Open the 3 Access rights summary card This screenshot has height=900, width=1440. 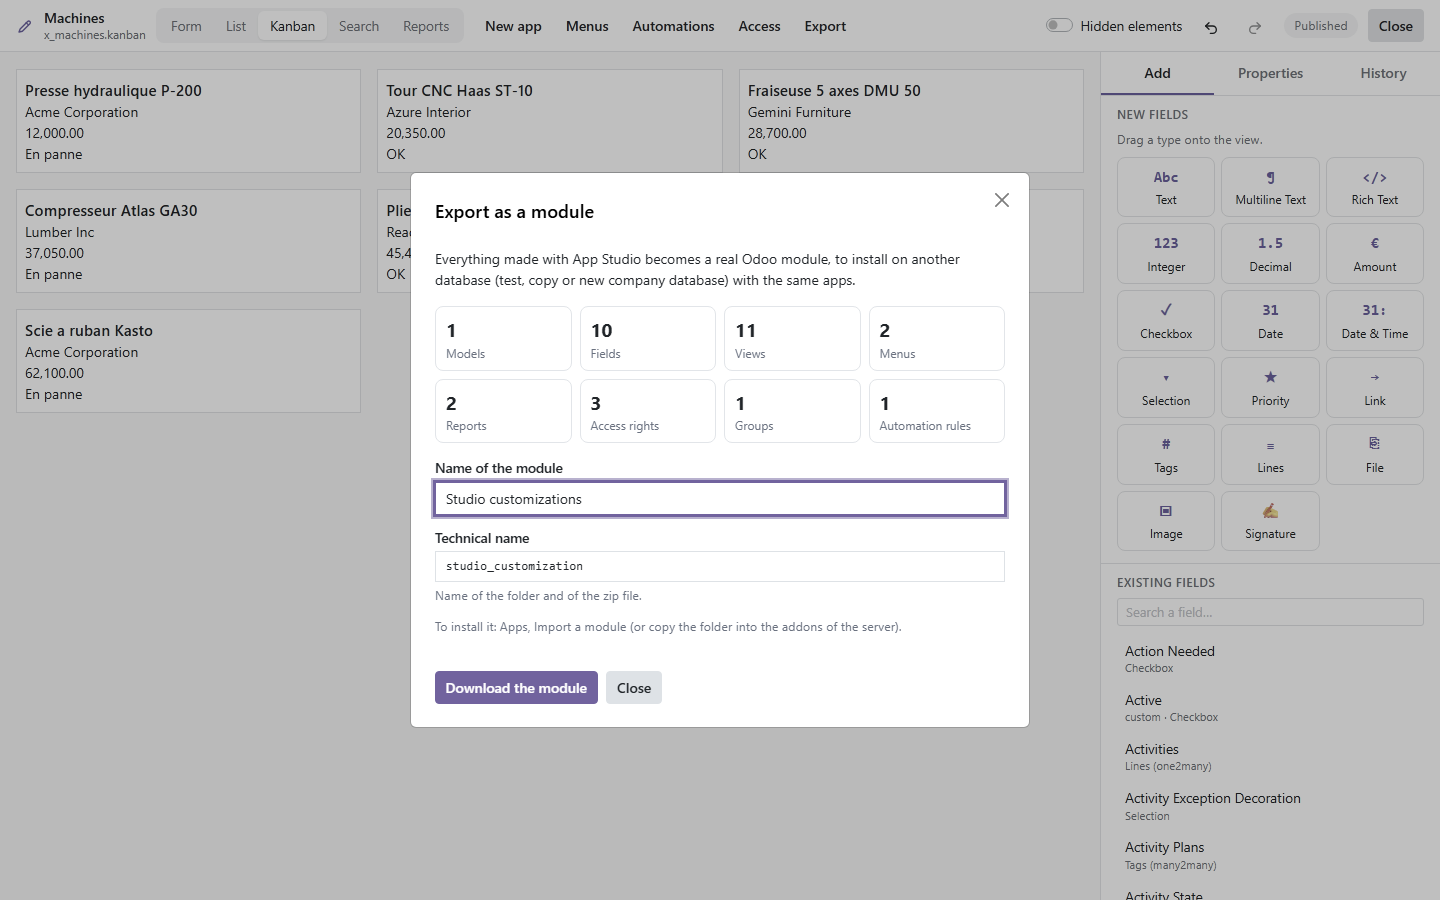pos(648,411)
